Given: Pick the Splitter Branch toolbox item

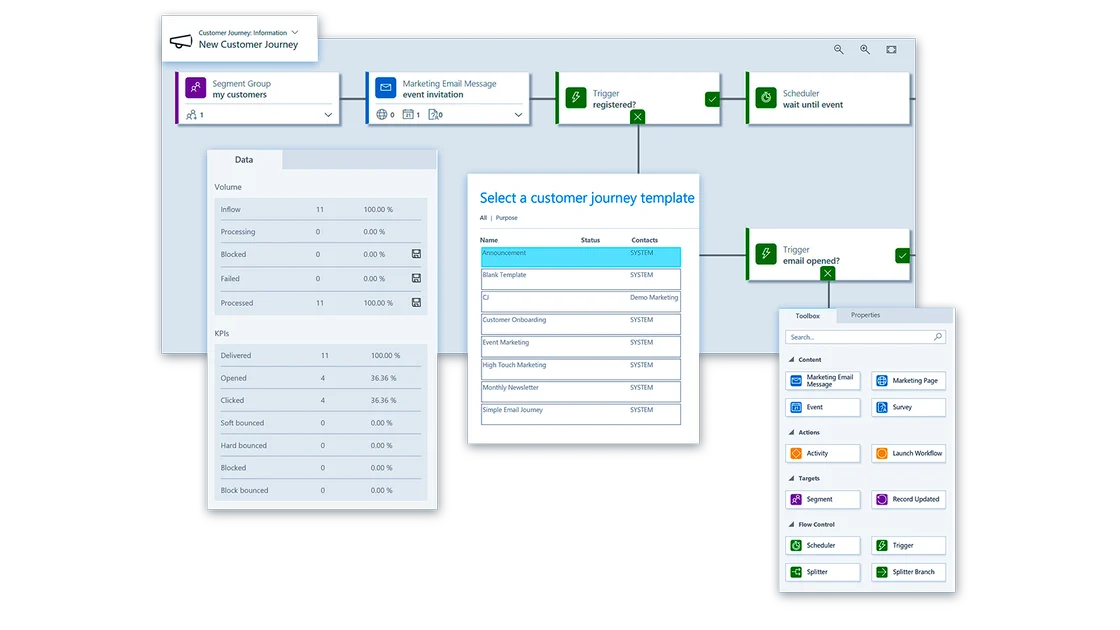Looking at the screenshot, I should (909, 572).
